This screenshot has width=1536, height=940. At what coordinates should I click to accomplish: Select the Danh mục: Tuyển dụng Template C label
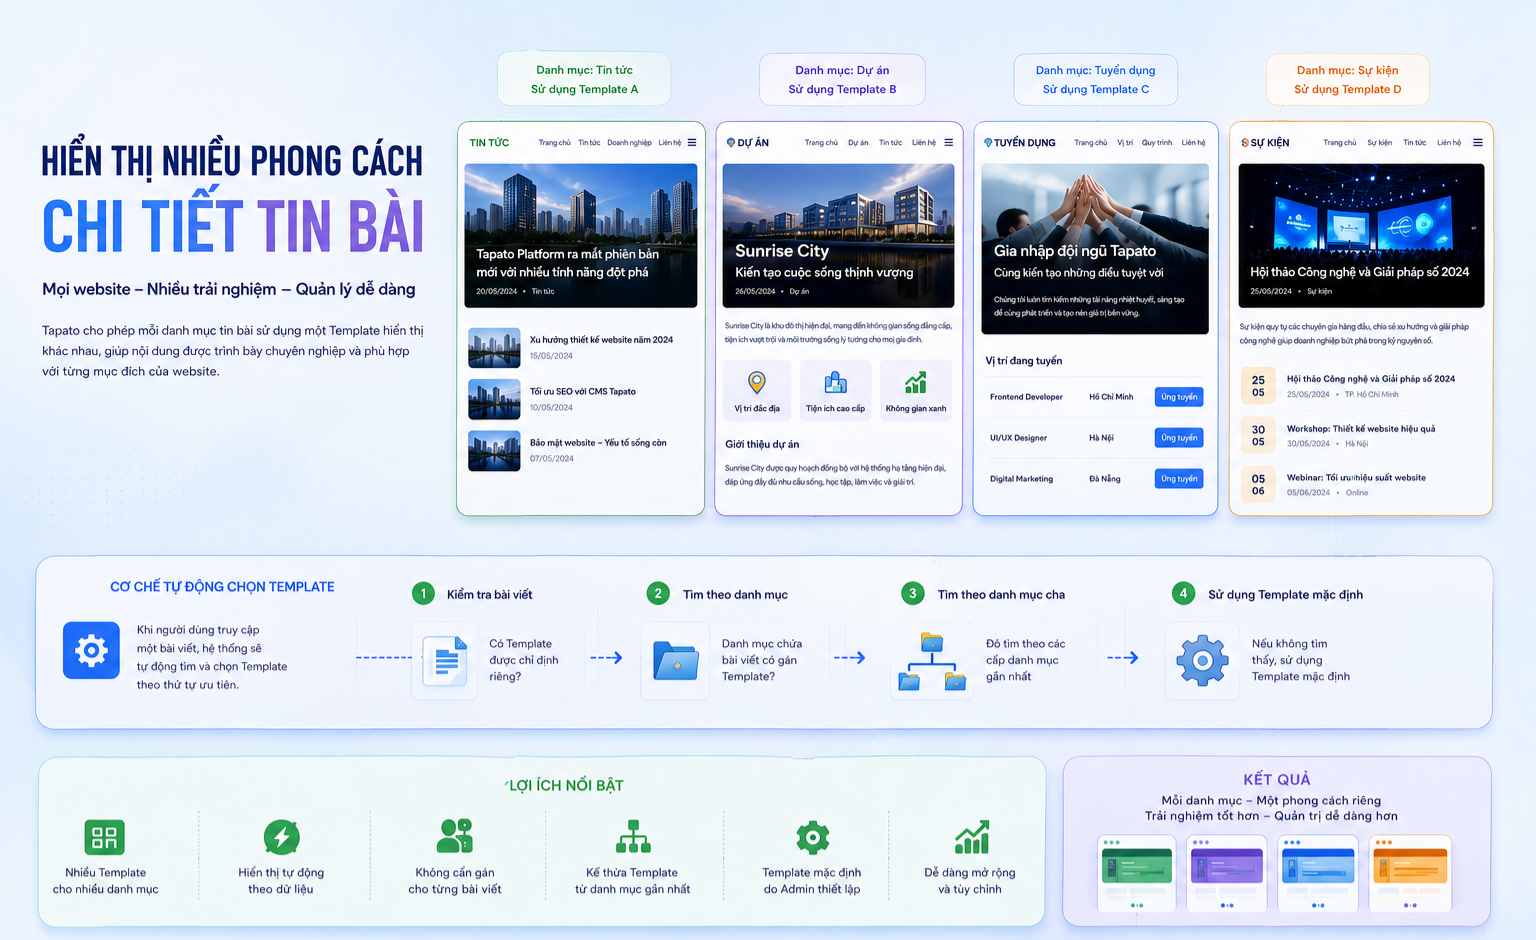[1096, 79]
